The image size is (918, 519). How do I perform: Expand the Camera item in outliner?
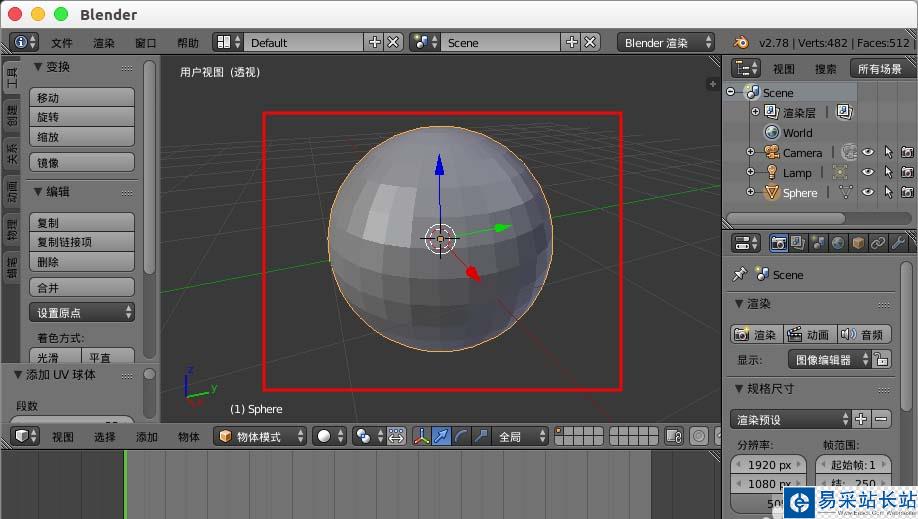(x=751, y=152)
